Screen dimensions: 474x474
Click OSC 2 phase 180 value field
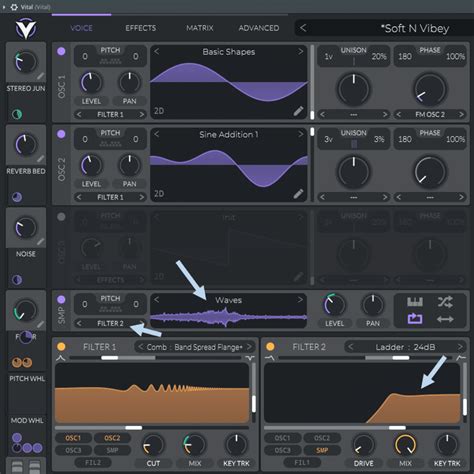tap(405, 139)
